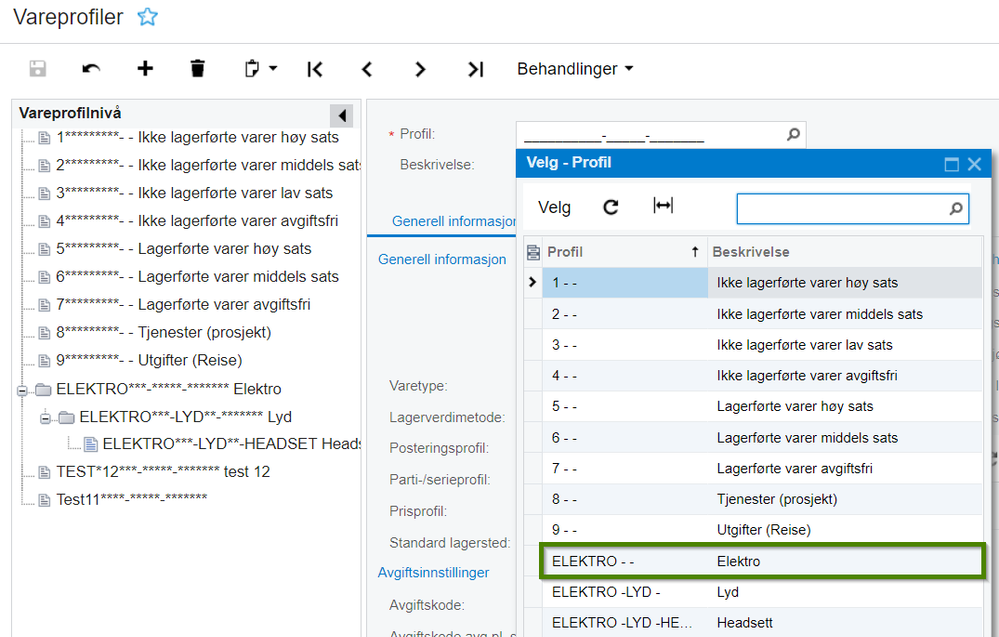Screen dimensions: 999x637
Task: Select the 'ELEKTRO - -' profile row
Action: pyautogui.click(x=752, y=561)
